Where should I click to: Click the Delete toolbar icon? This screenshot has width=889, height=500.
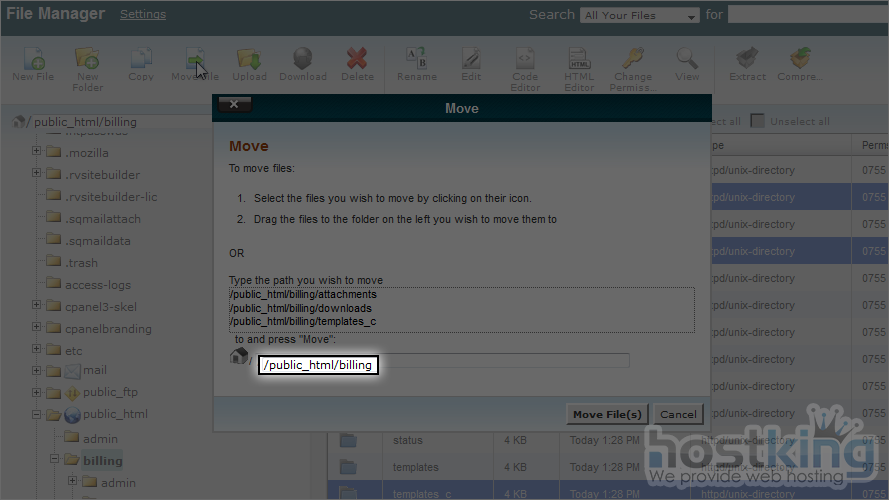pyautogui.click(x=357, y=62)
